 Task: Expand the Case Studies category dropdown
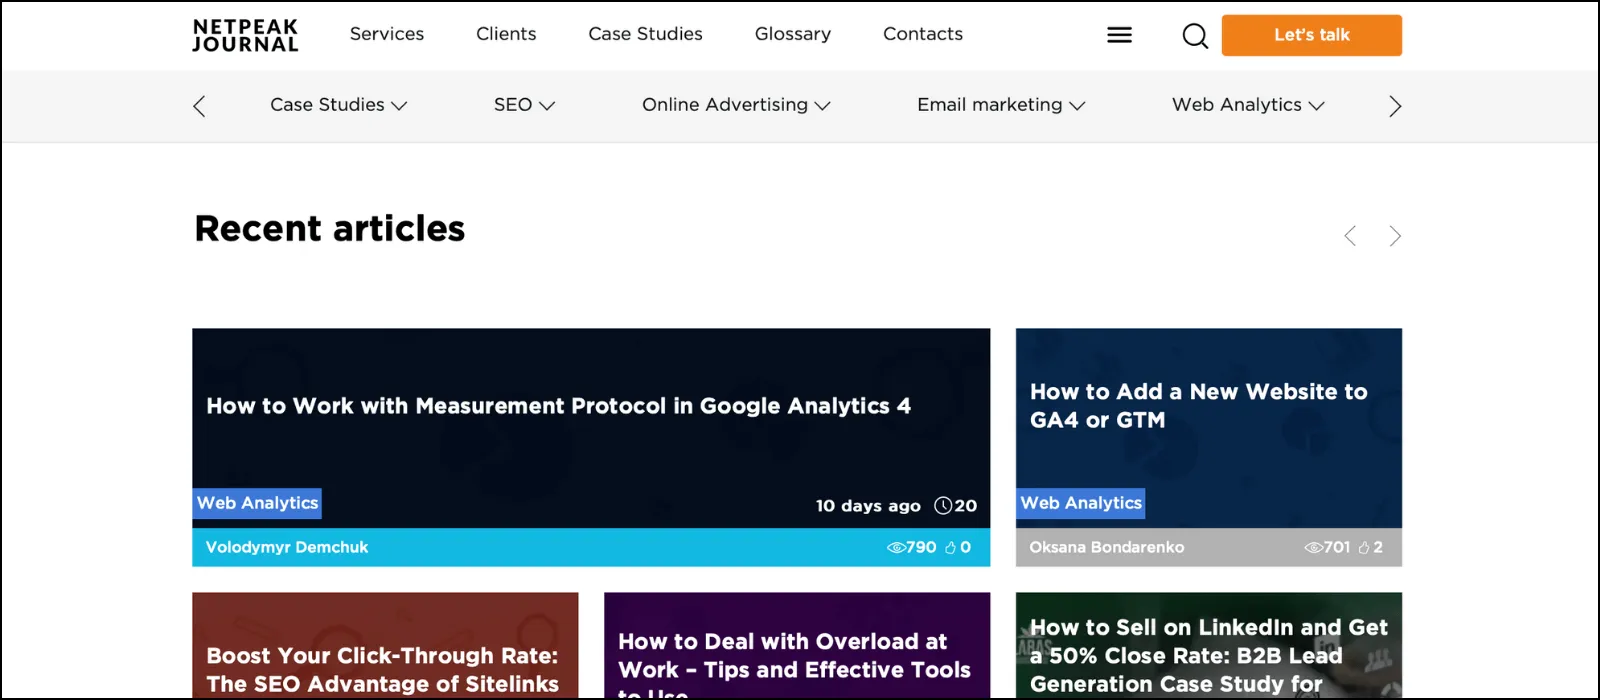(x=338, y=105)
